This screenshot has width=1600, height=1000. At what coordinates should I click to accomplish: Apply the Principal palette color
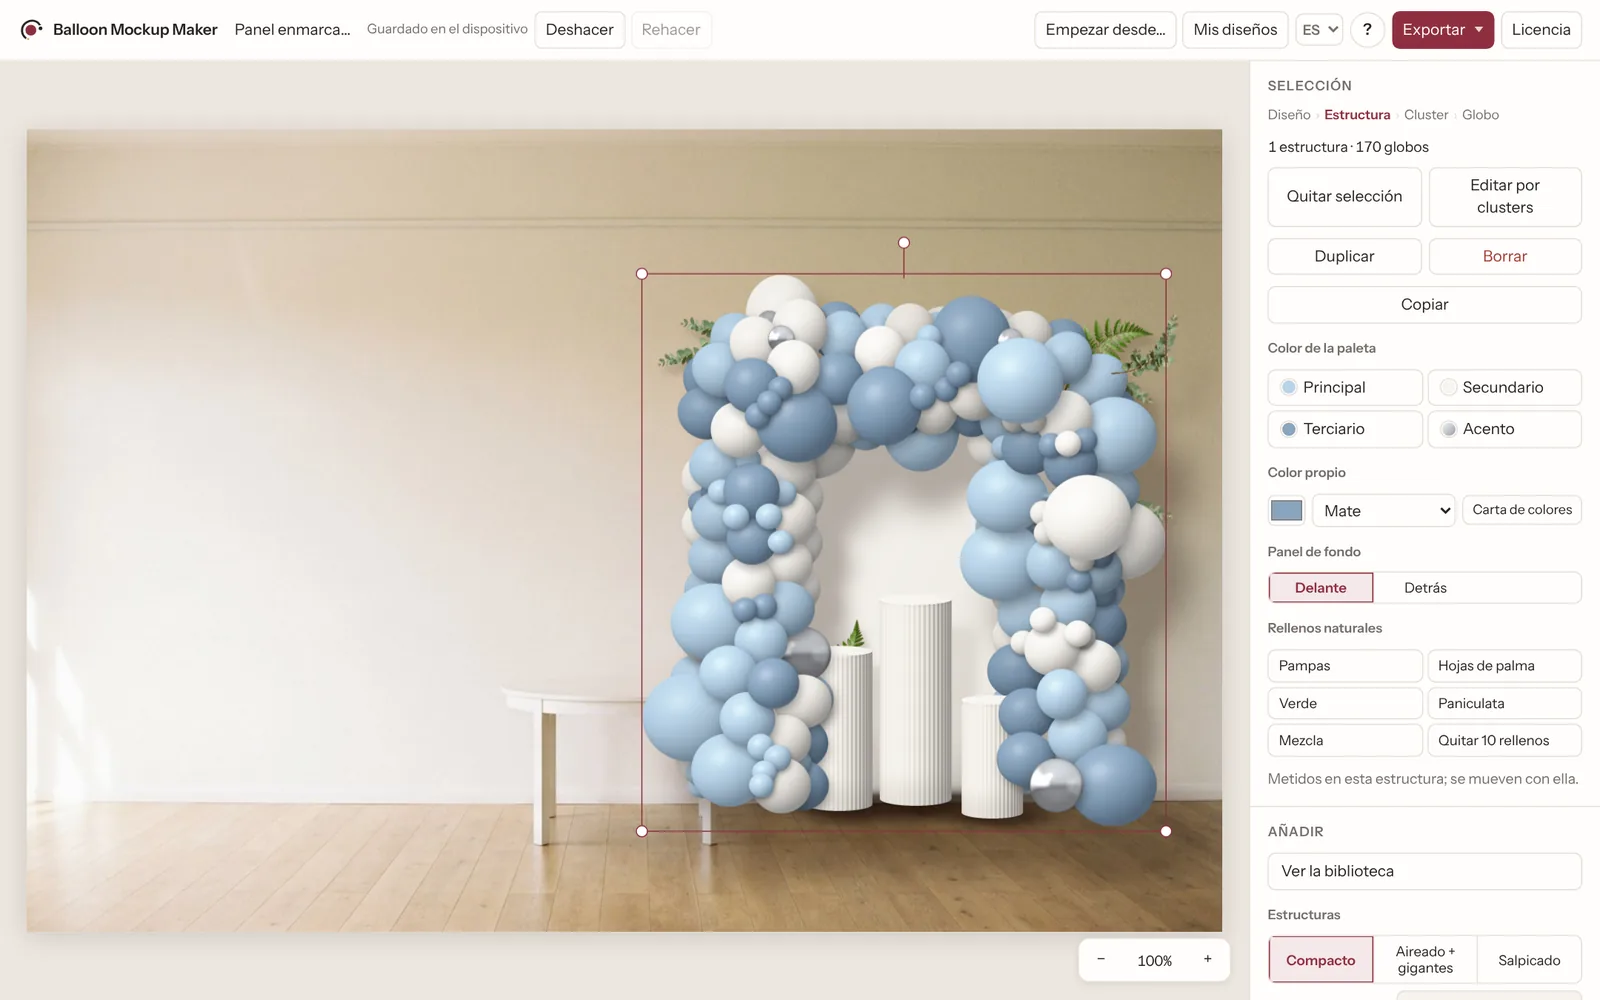pos(1345,387)
